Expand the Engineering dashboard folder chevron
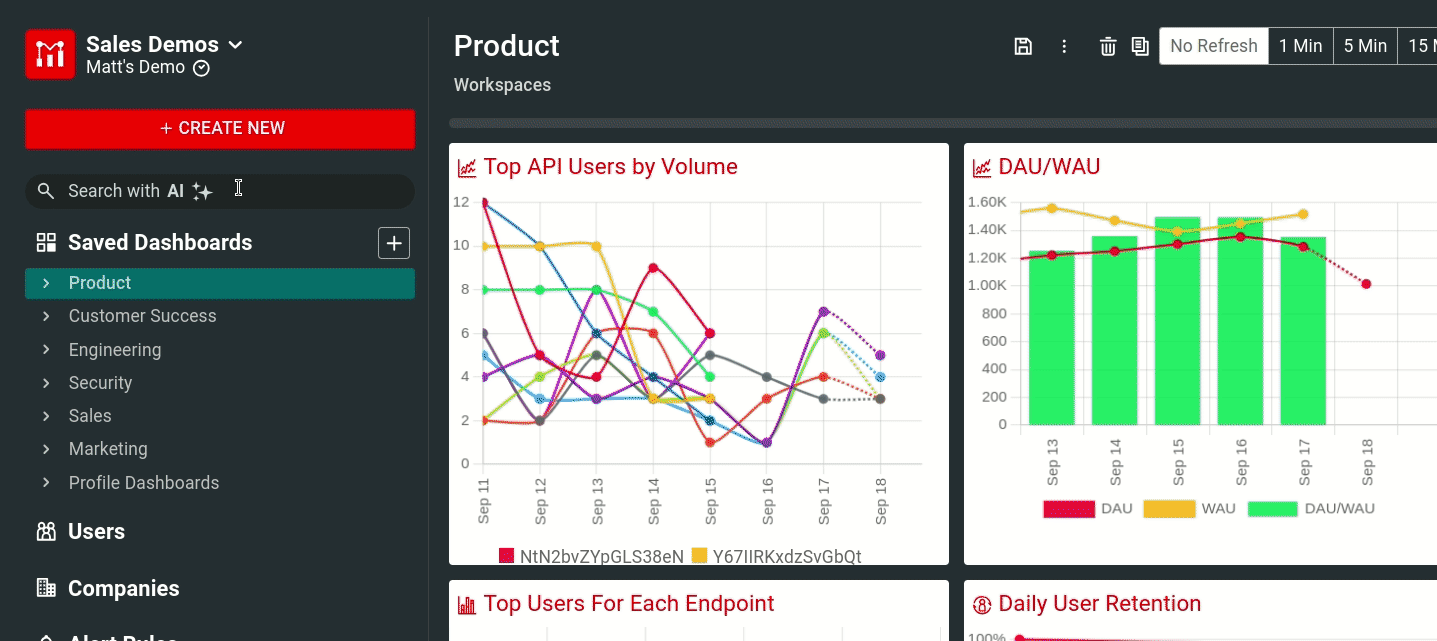 tap(46, 350)
